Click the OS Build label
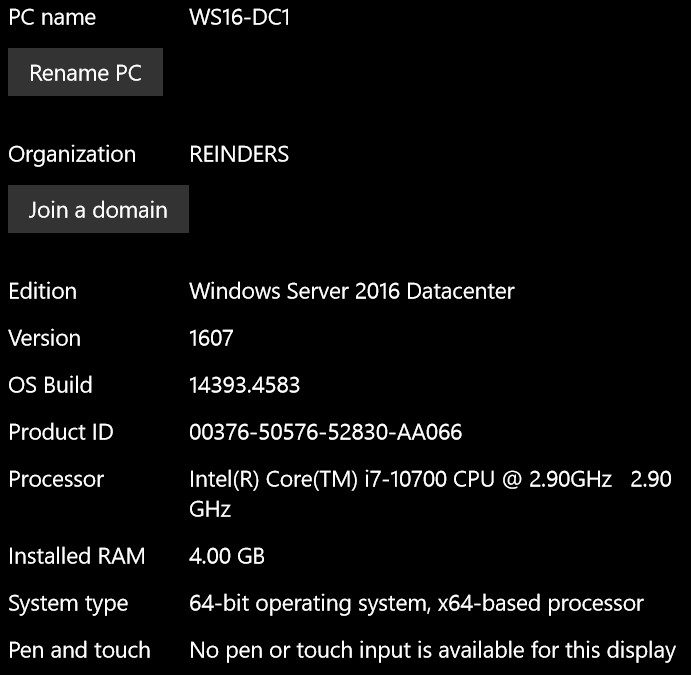 coord(51,385)
